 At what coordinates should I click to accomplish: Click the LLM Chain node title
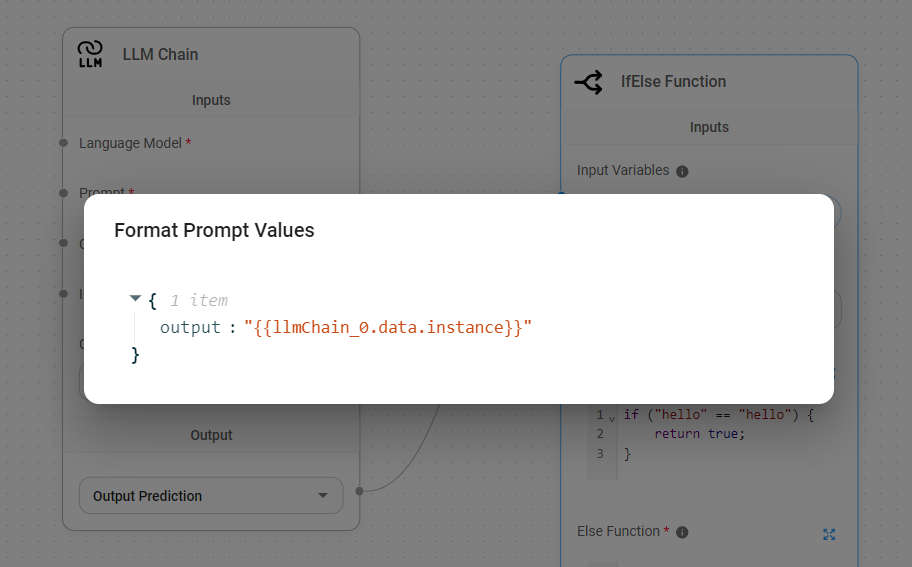click(160, 54)
